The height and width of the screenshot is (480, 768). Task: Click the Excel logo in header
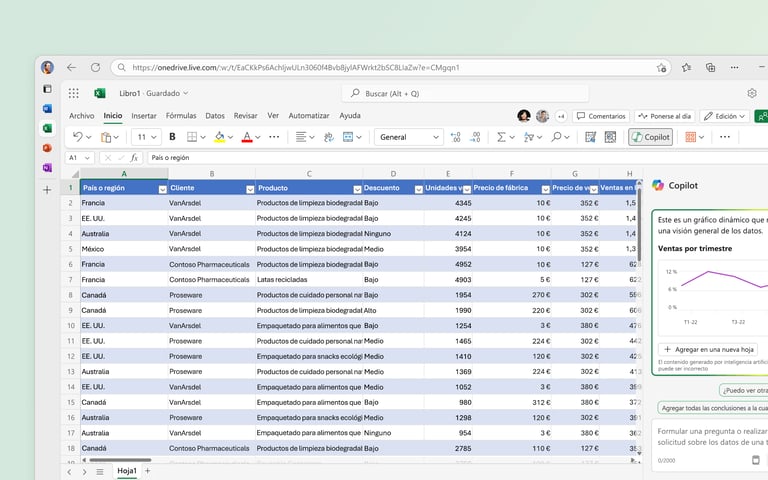[x=100, y=93]
